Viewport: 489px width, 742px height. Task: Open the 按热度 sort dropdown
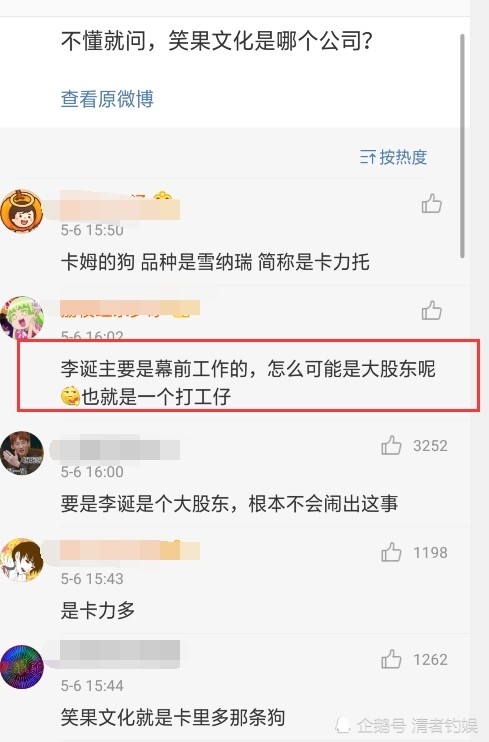(x=393, y=157)
